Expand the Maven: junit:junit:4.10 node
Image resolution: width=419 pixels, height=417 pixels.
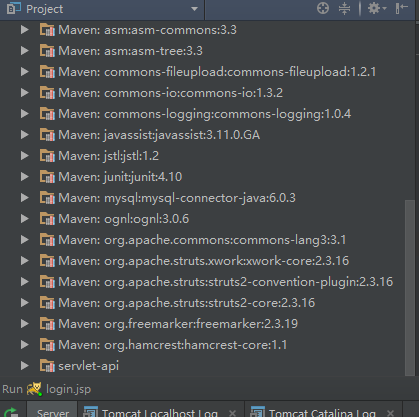(x=24, y=177)
